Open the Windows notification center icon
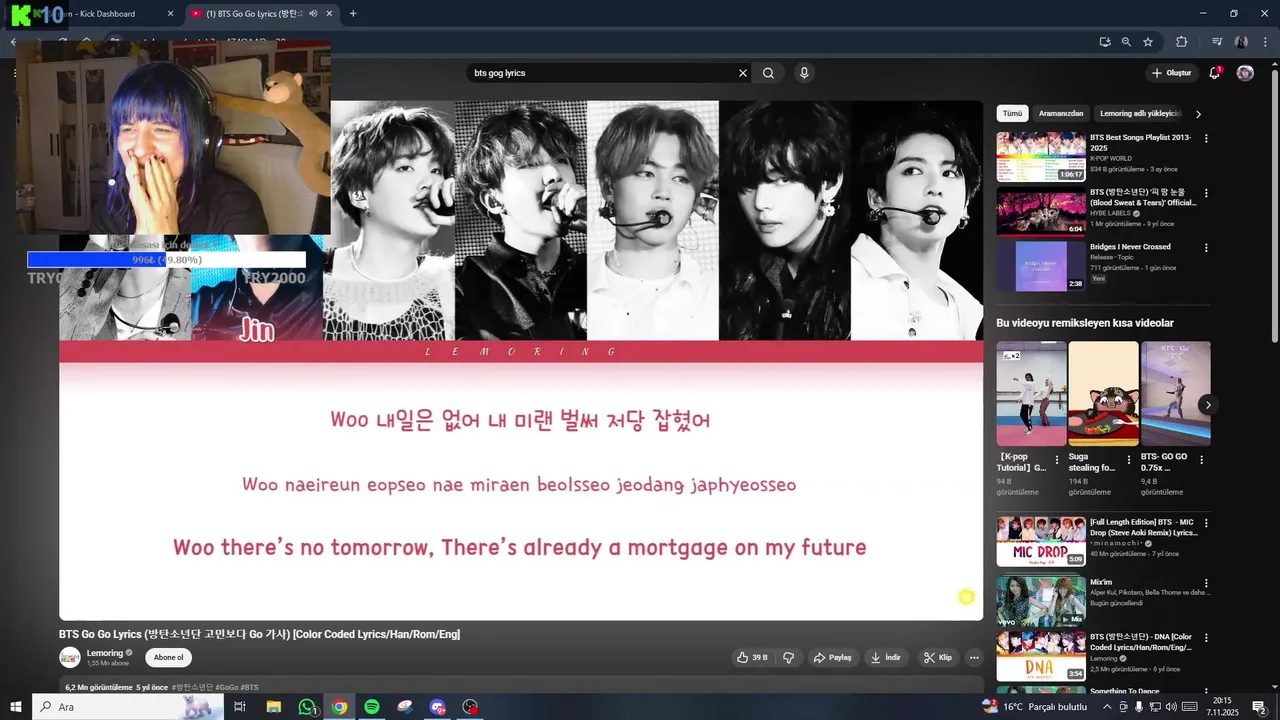 (1259, 707)
